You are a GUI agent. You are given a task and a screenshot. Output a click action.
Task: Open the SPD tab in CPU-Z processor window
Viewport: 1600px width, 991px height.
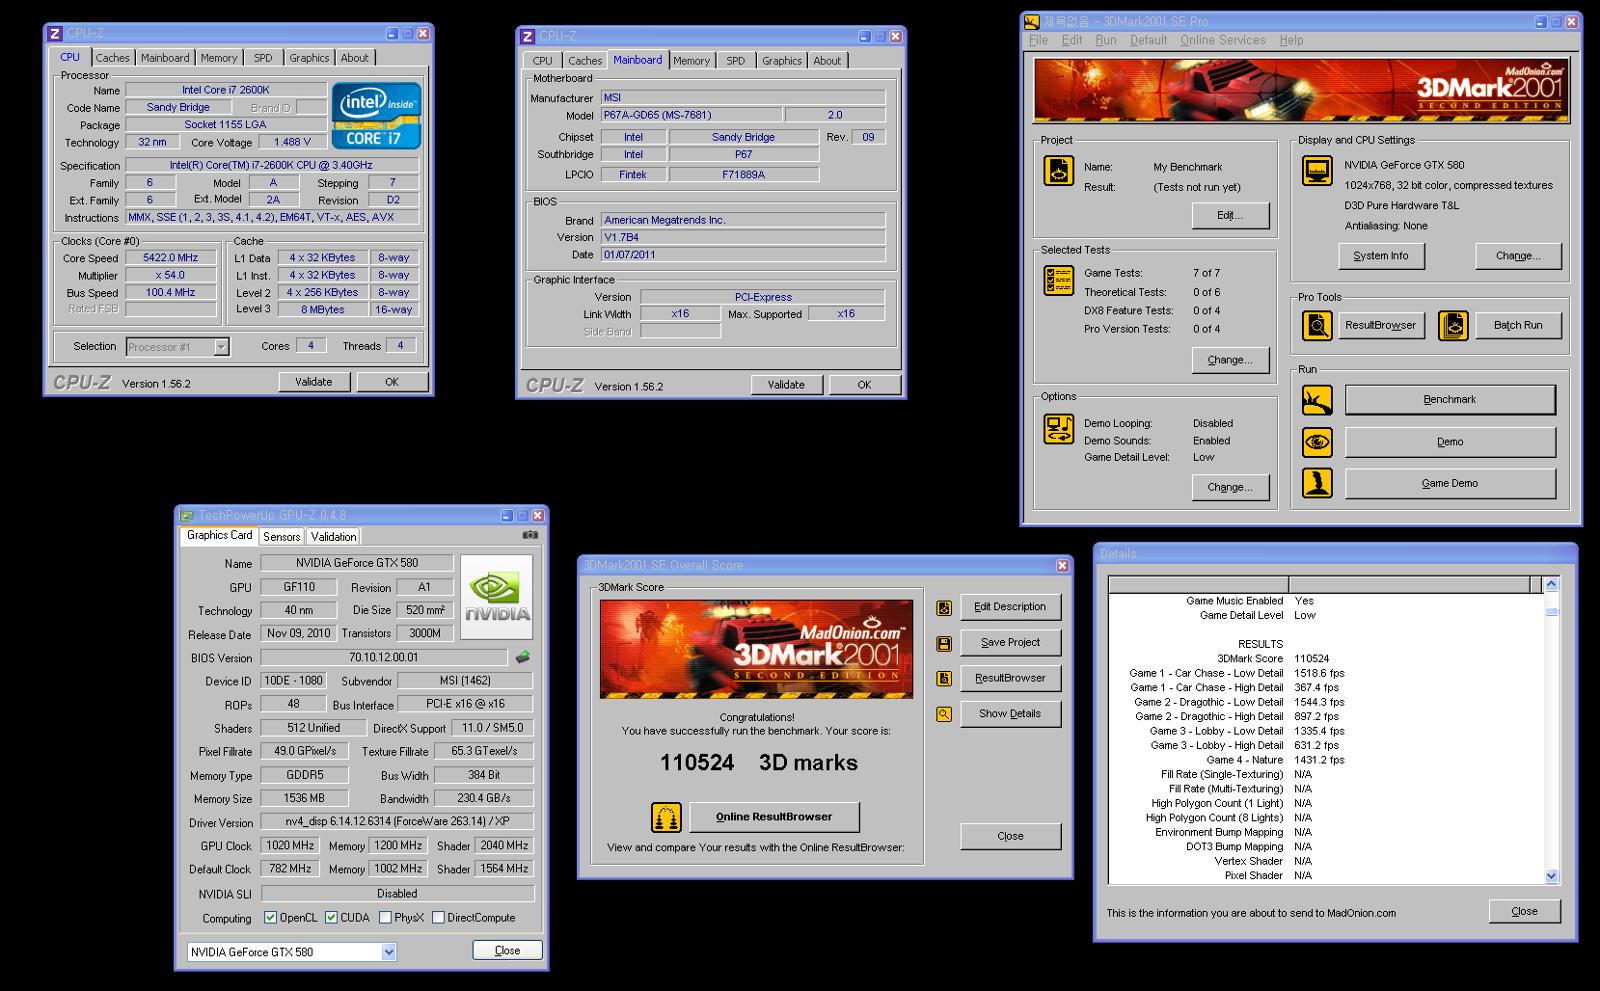[x=263, y=58]
